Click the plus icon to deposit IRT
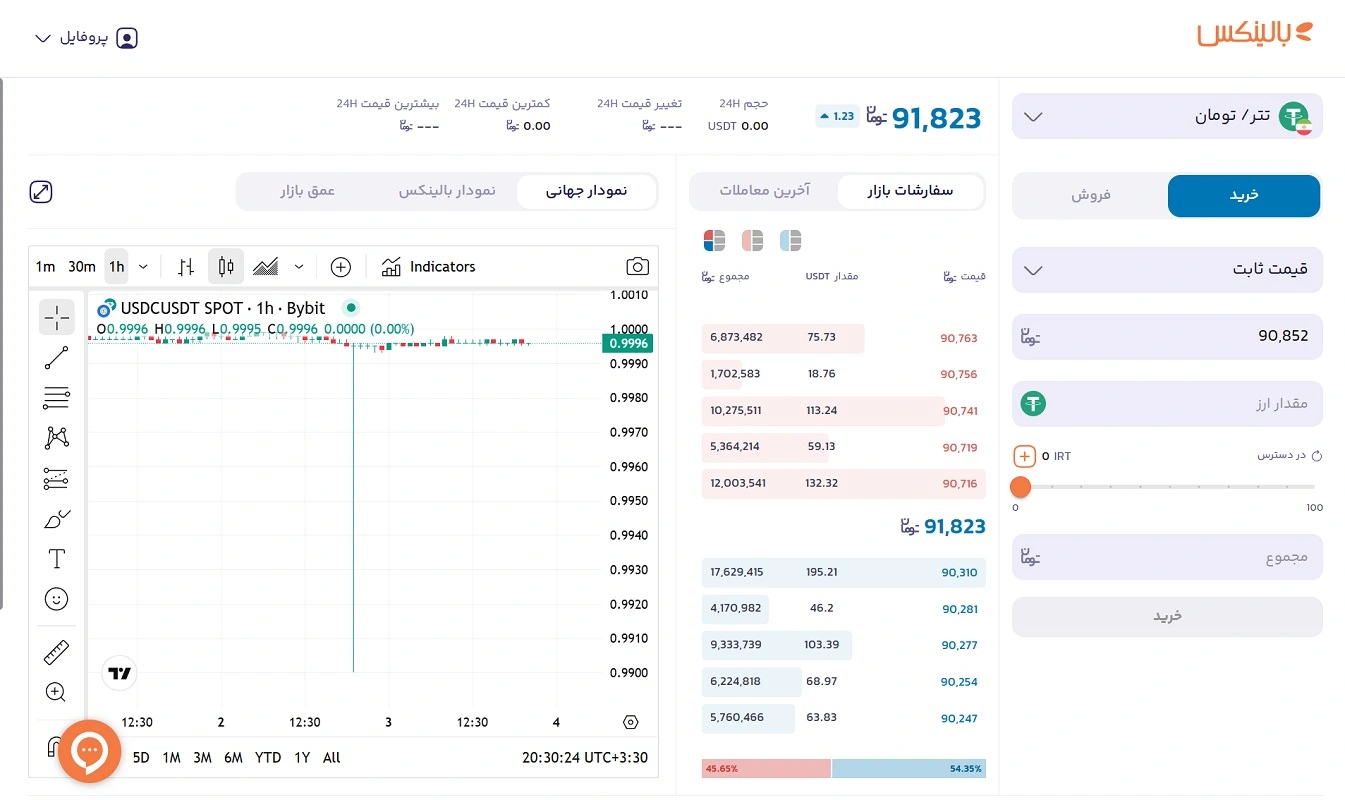The height and width of the screenshot is (800, 1345). tap(1024, 456)
